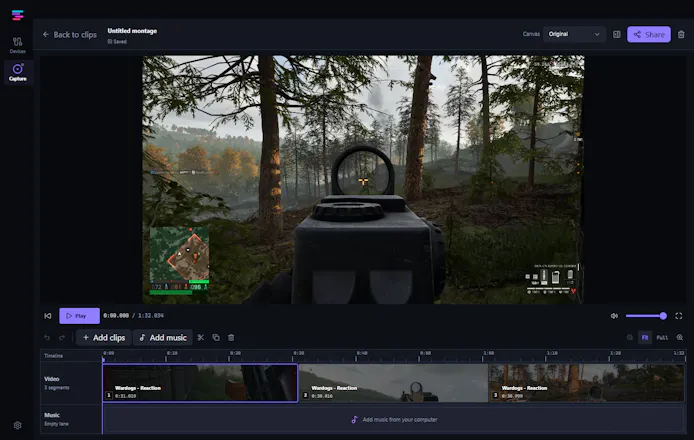Adjust the volume slider

(x=646, y=316)
